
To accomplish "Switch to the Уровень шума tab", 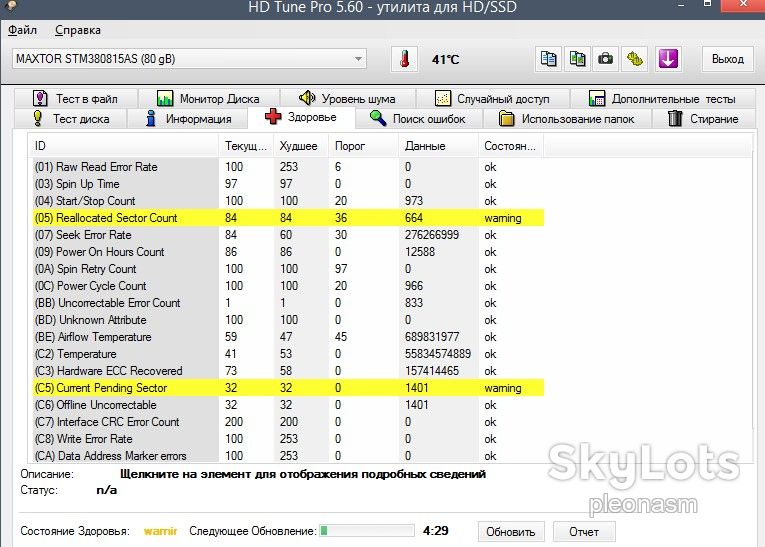I will [347, 99].
